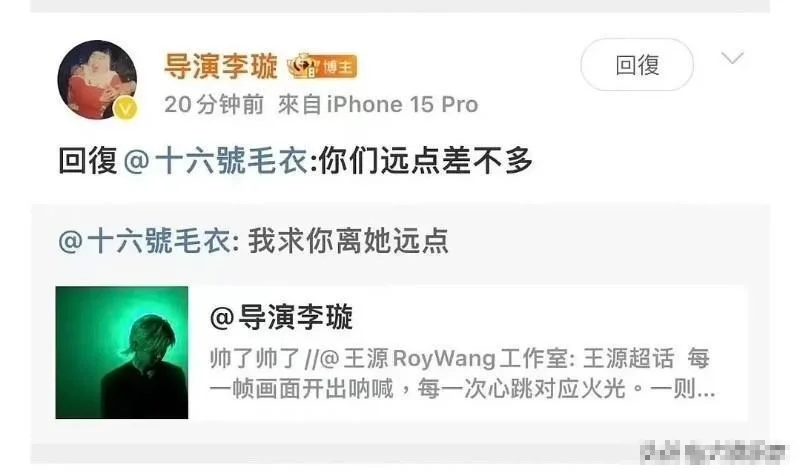
Task: Open @十六號毛衣 mention in the reply line
Action: 216,161
